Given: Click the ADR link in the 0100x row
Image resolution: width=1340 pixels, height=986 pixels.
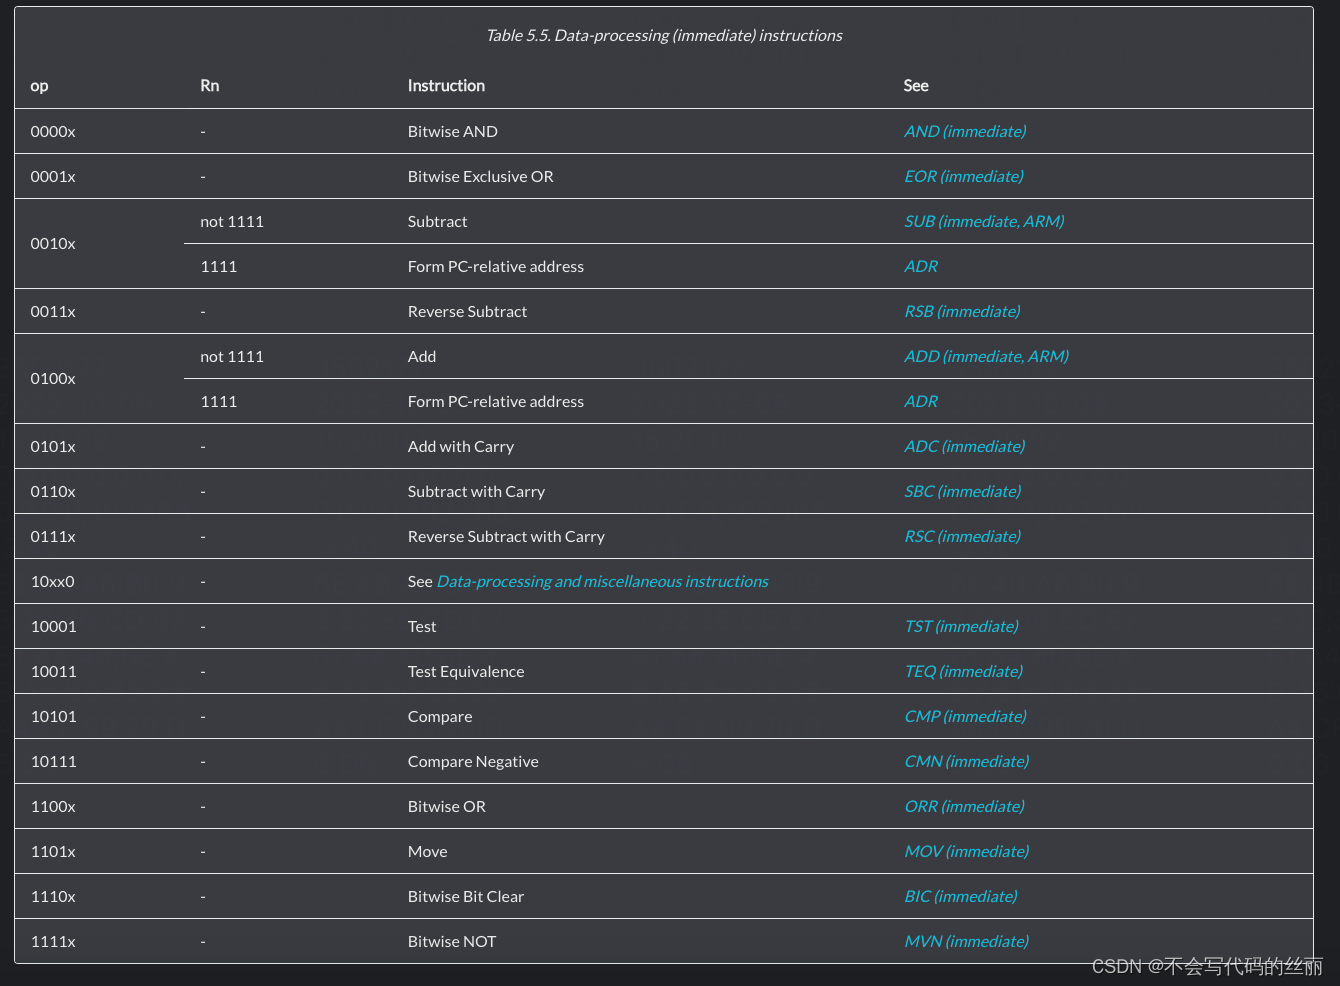Looking at the screenshot, I should 921,401.
